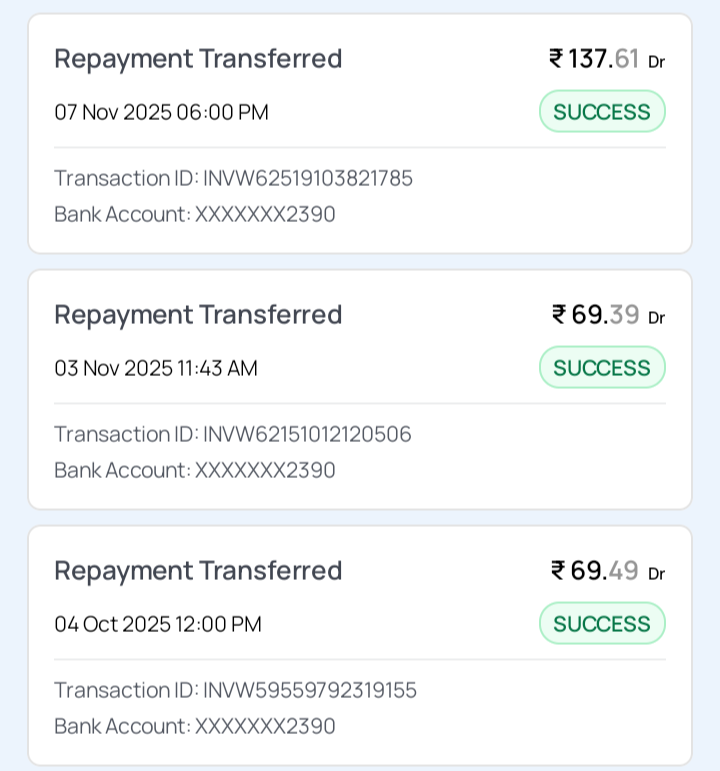720x771 pixels.
Task: Click the 07 Nov 2025 06:00 PM timestamp
Action: (x=161, y=112)
